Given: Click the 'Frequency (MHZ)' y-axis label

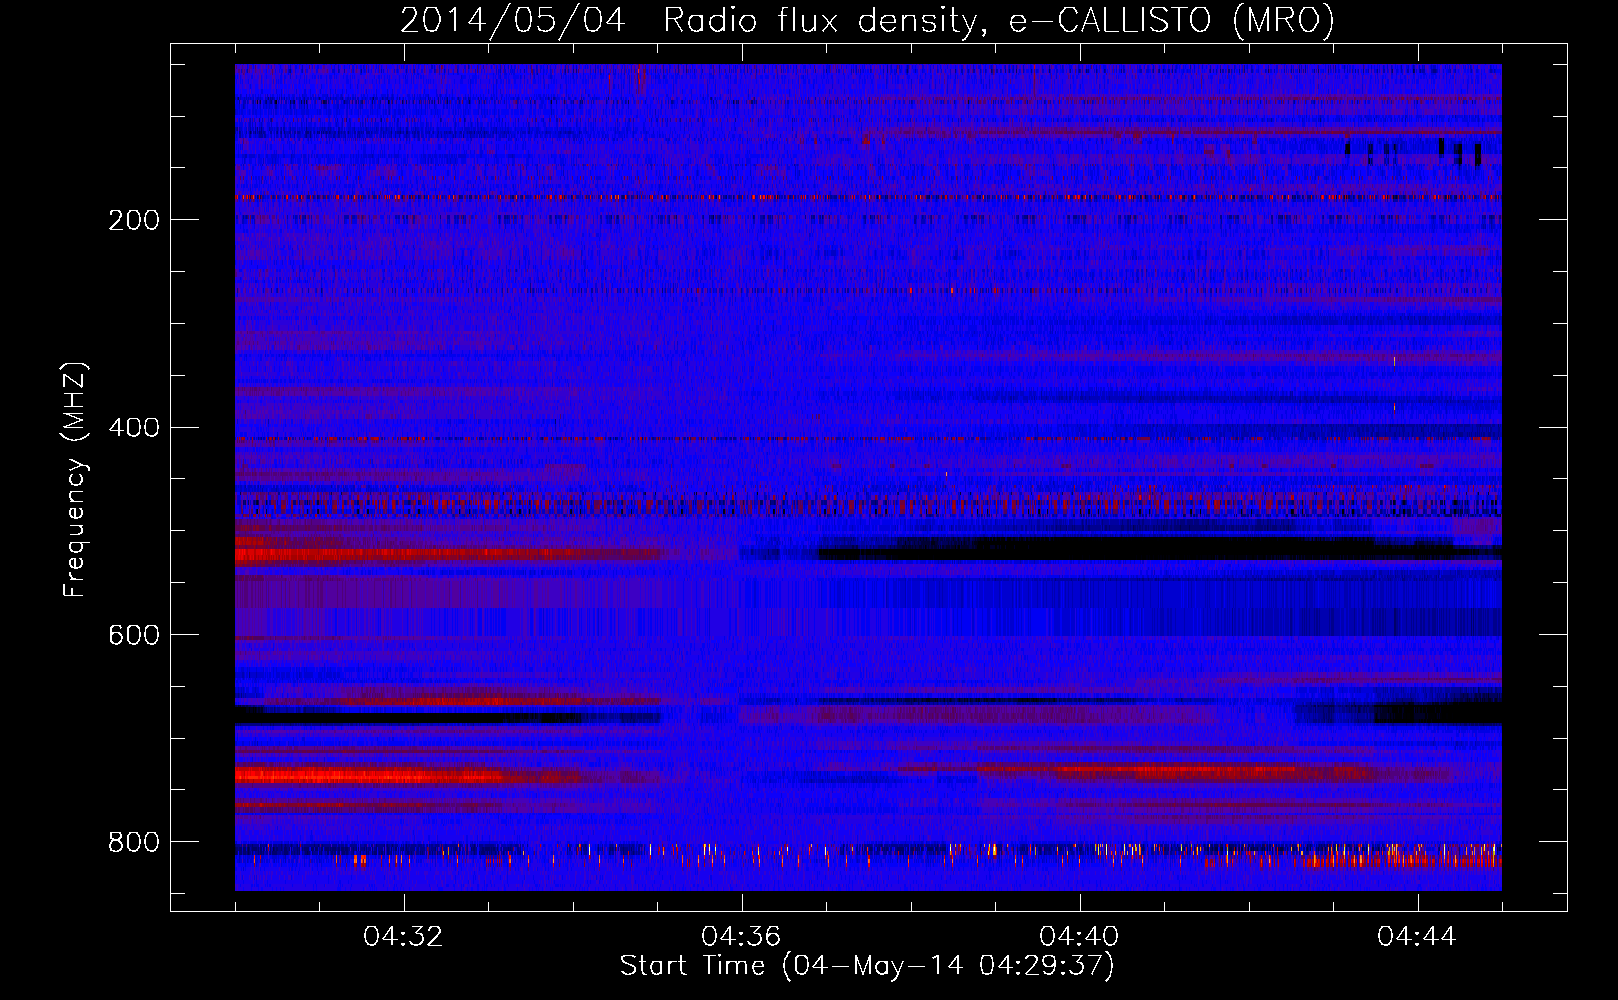Looking at the screenshot, I should (75, 480).
